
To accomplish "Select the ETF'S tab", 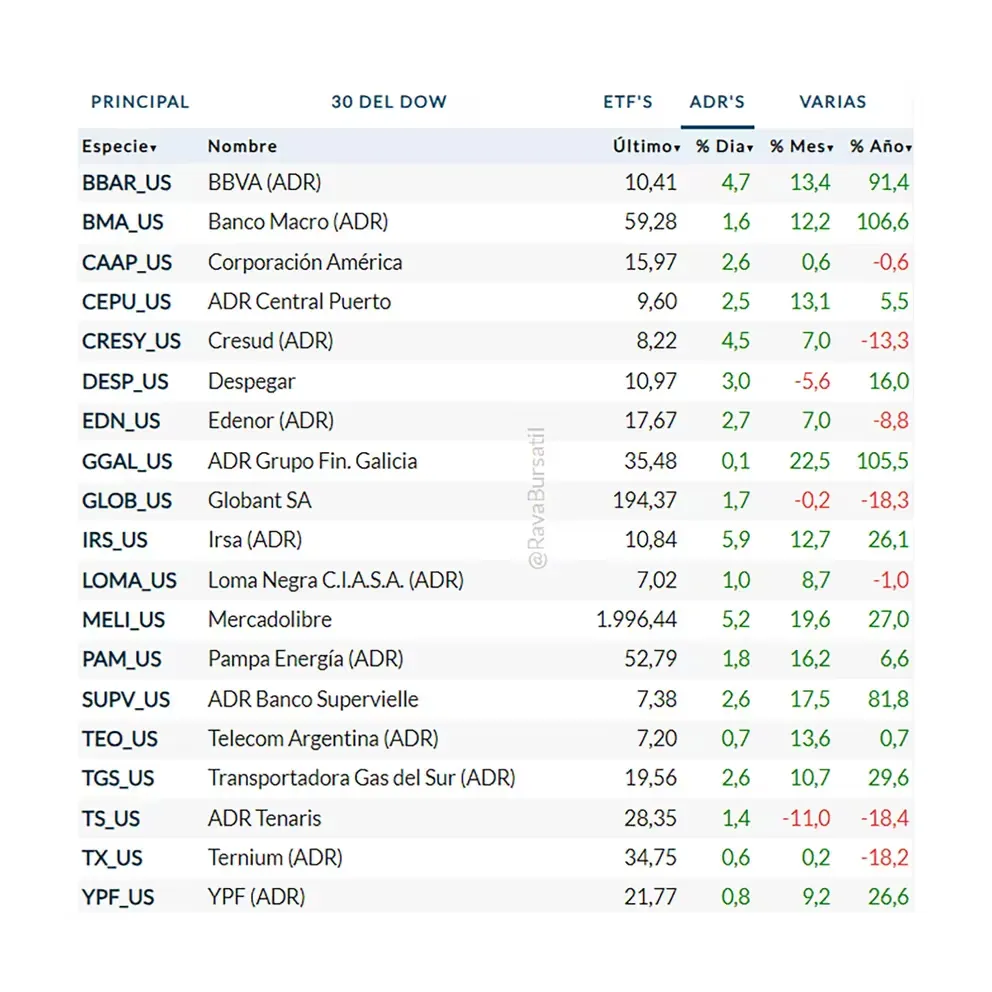I will (627, 102).
